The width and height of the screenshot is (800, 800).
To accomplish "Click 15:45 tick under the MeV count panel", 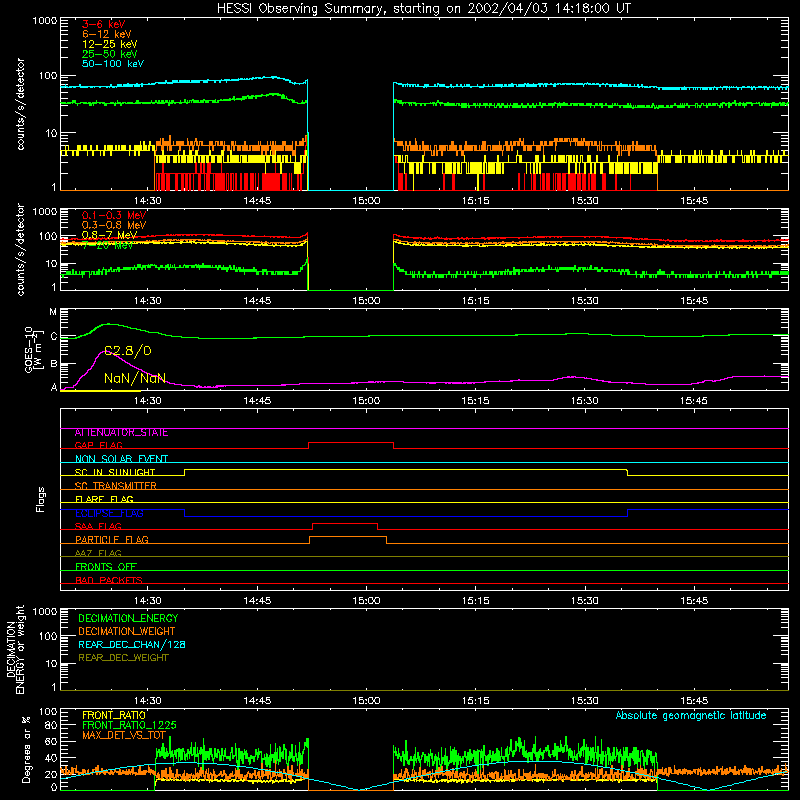I will pyautogui.click(x=694, y=301).
